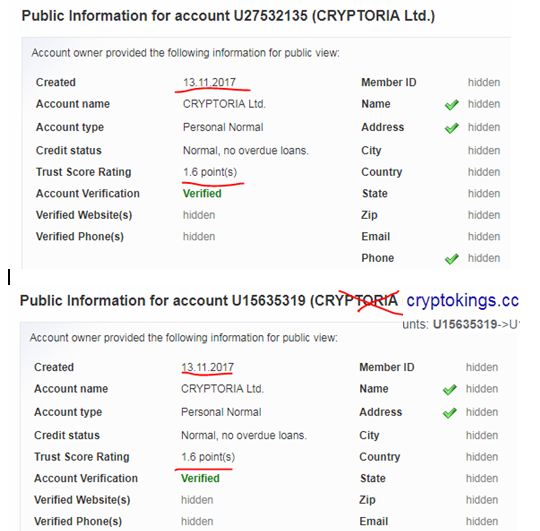
Task: Click the green checkmark beside Name in first panel
Action: coord(451,104)
